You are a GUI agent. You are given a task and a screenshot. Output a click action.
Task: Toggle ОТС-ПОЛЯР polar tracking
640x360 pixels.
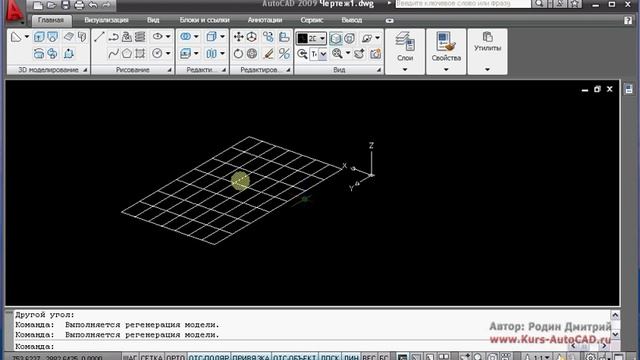pos(208,357)
